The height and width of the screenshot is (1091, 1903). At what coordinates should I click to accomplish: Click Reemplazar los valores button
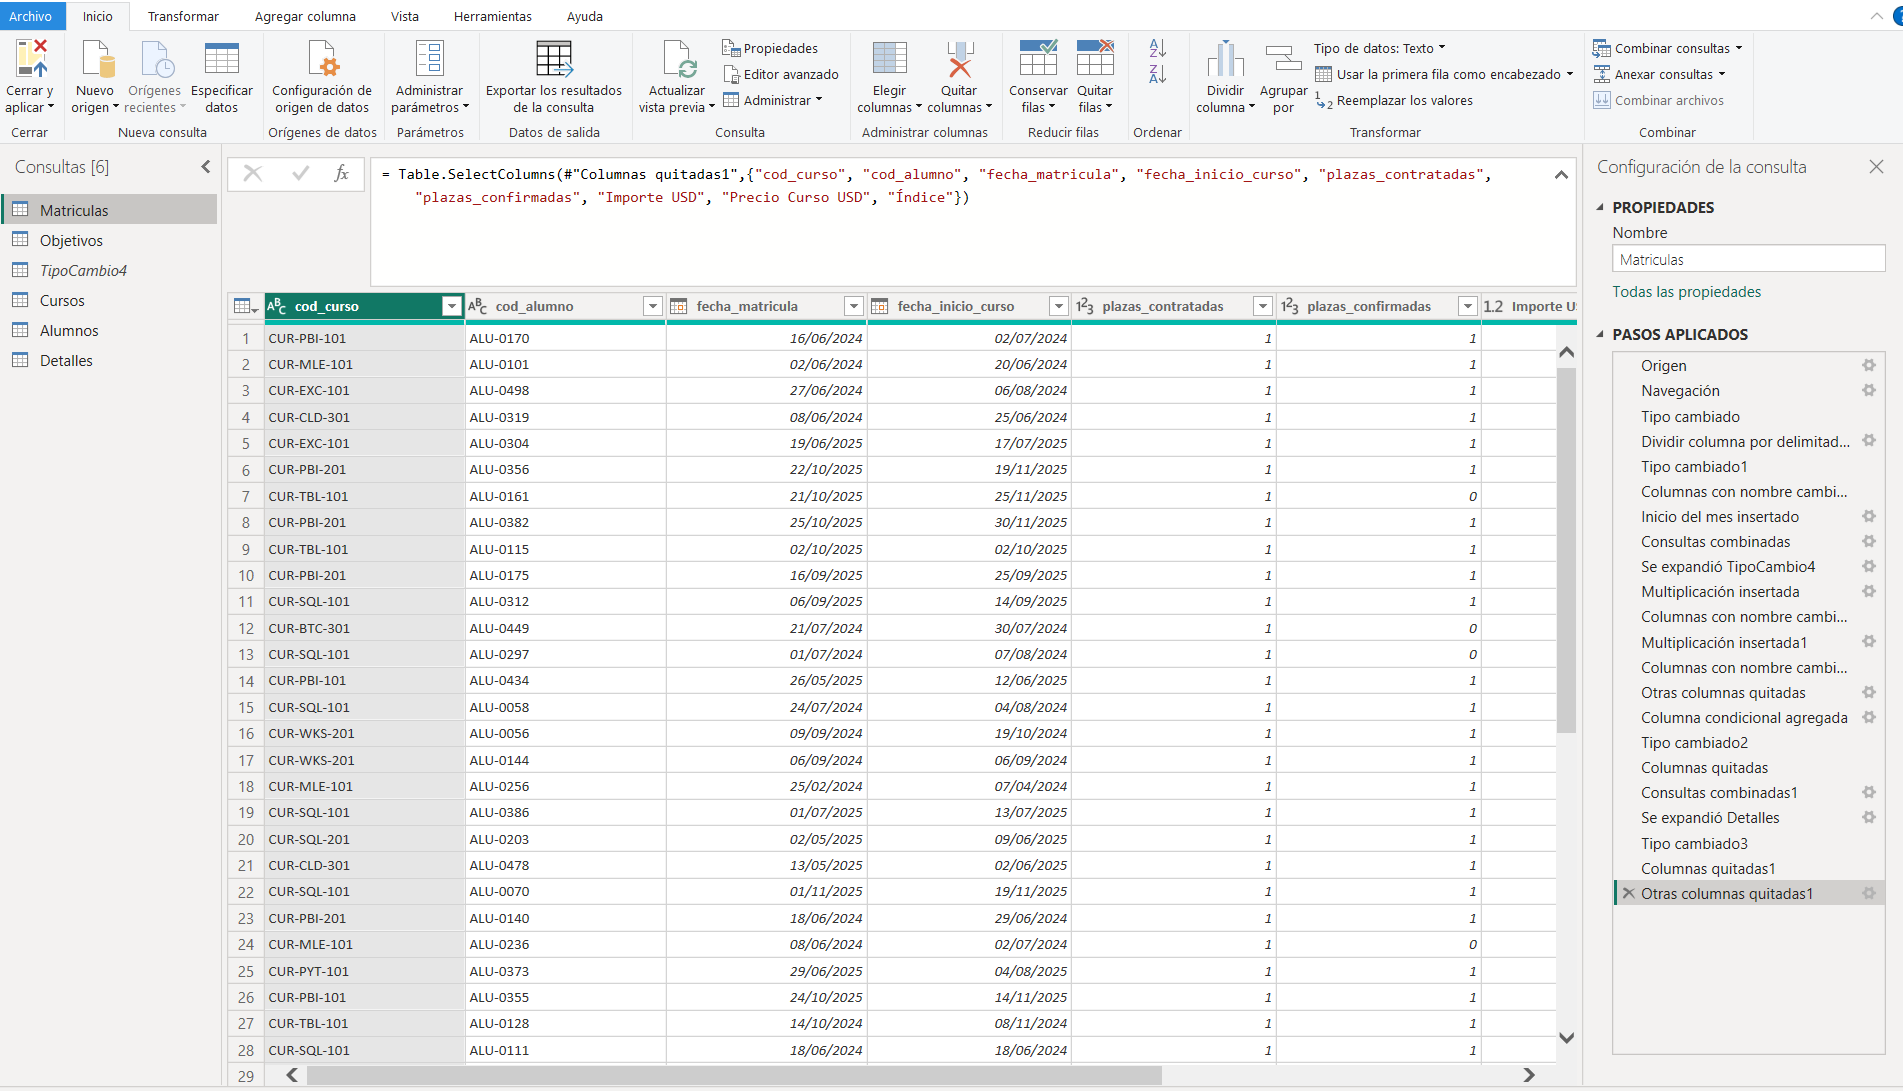(1394, 100)
